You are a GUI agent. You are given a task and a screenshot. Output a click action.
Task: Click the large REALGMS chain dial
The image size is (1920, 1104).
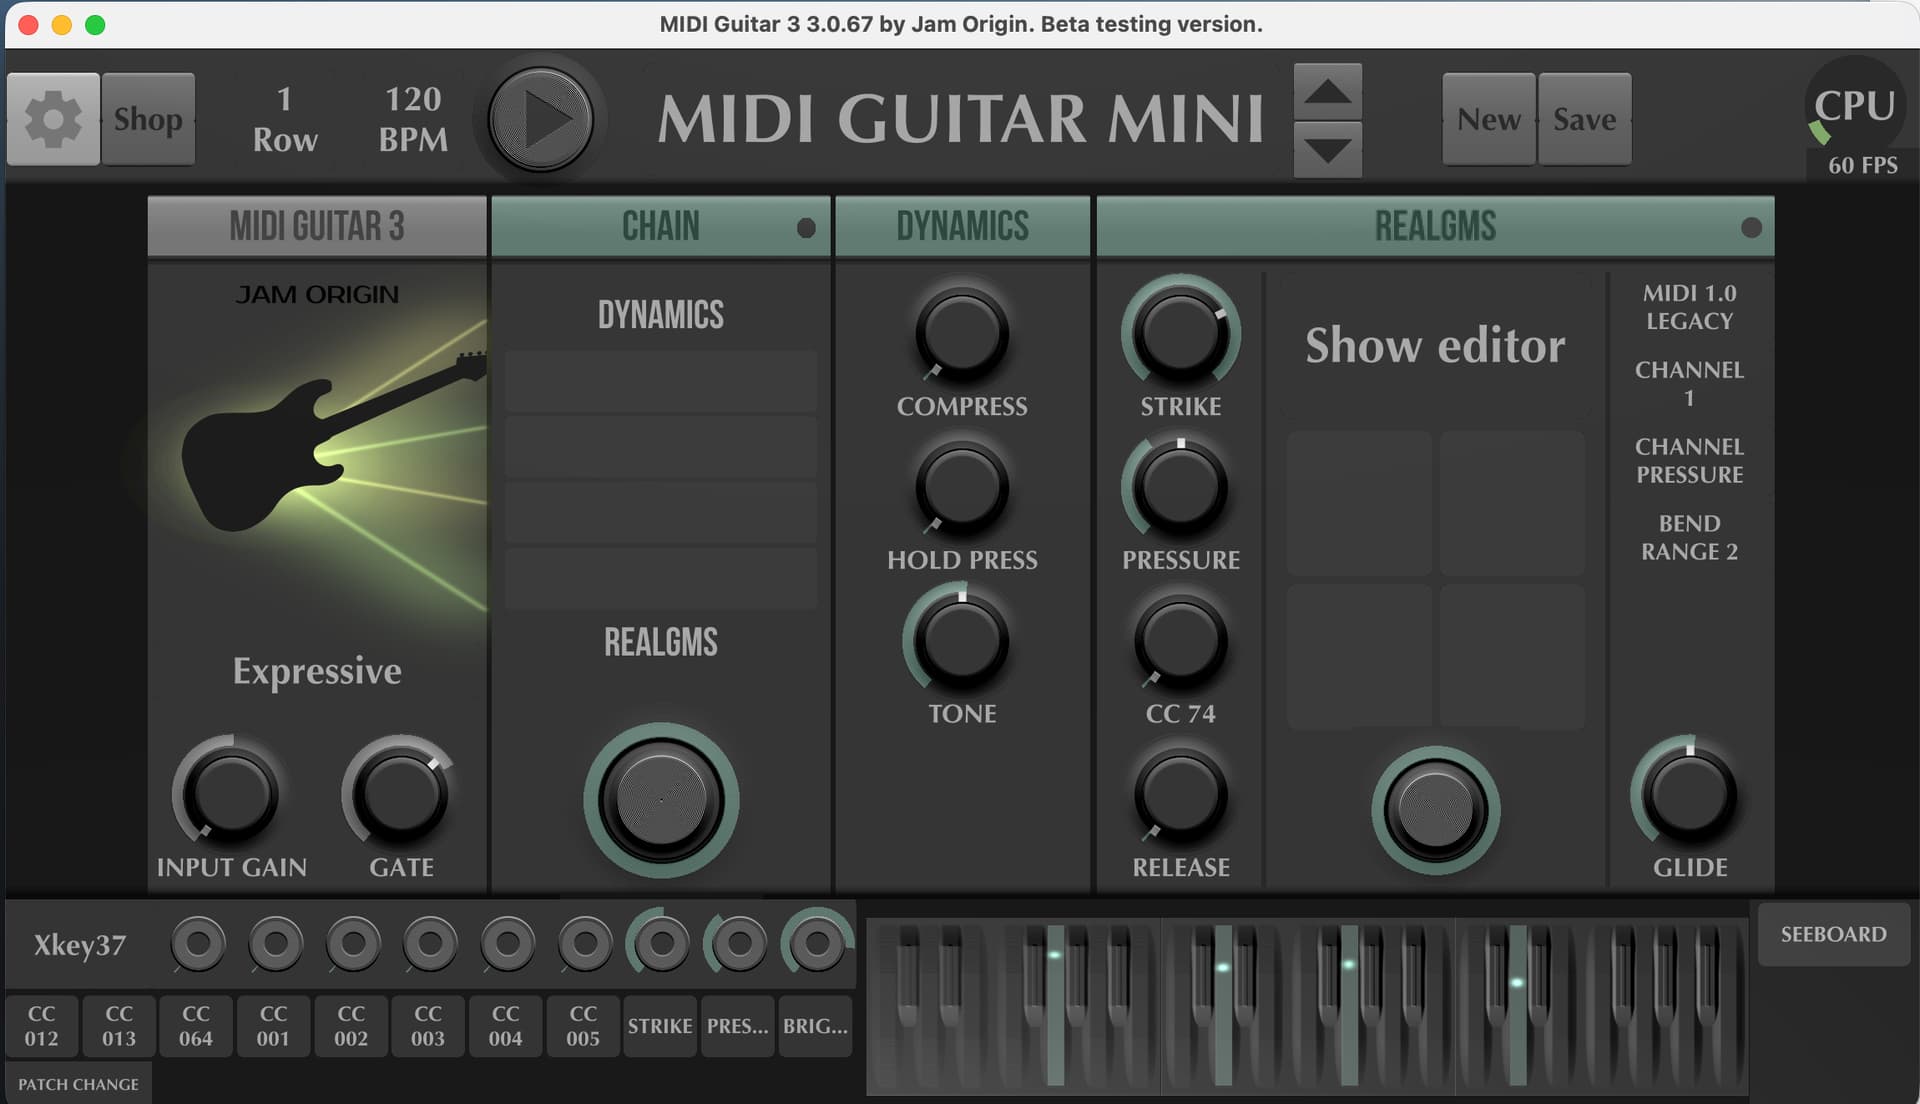(x=661, y=800)
